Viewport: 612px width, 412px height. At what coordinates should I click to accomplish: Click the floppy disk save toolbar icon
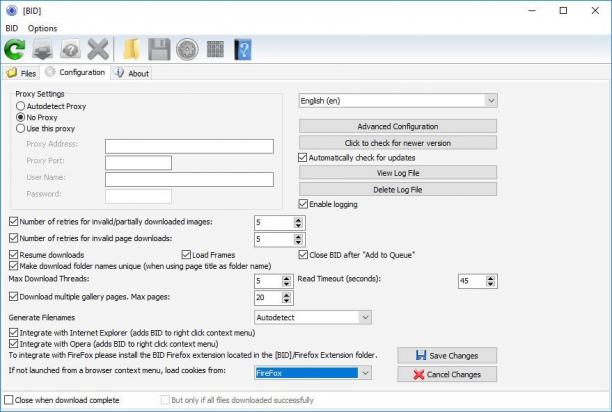point(159,50)
